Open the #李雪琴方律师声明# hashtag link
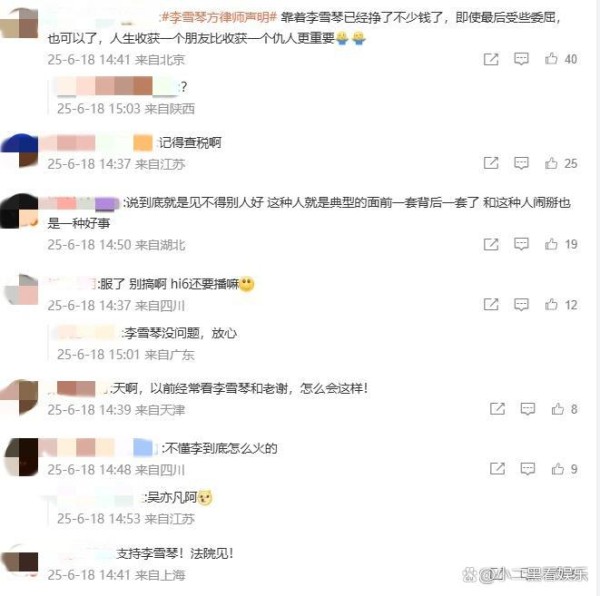 tap(218, 17)
